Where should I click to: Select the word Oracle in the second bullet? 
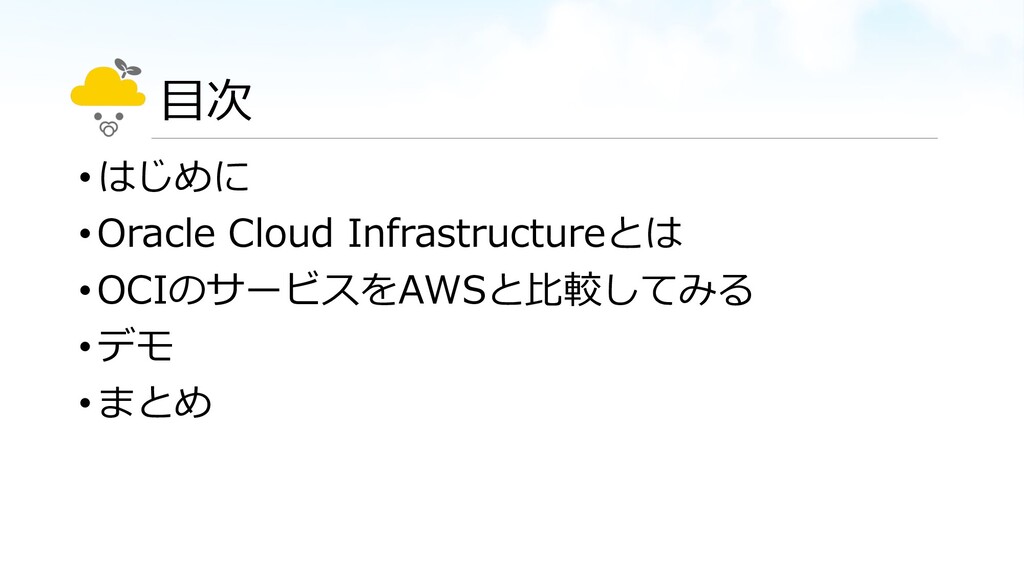click(x=156, y=233)
